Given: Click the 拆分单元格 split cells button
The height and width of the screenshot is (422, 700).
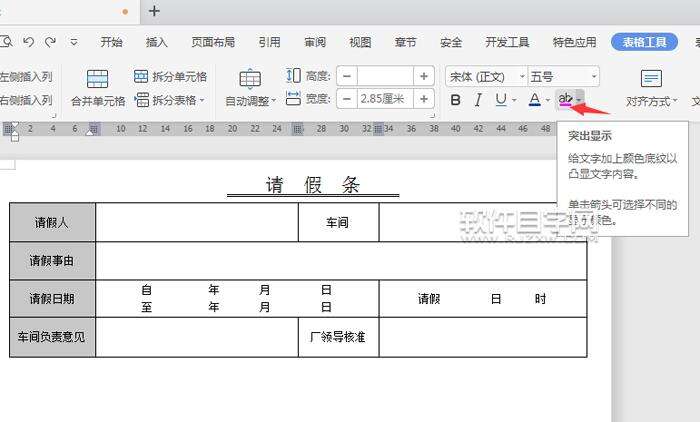Looking at the screenshot, I should point(171,77).
